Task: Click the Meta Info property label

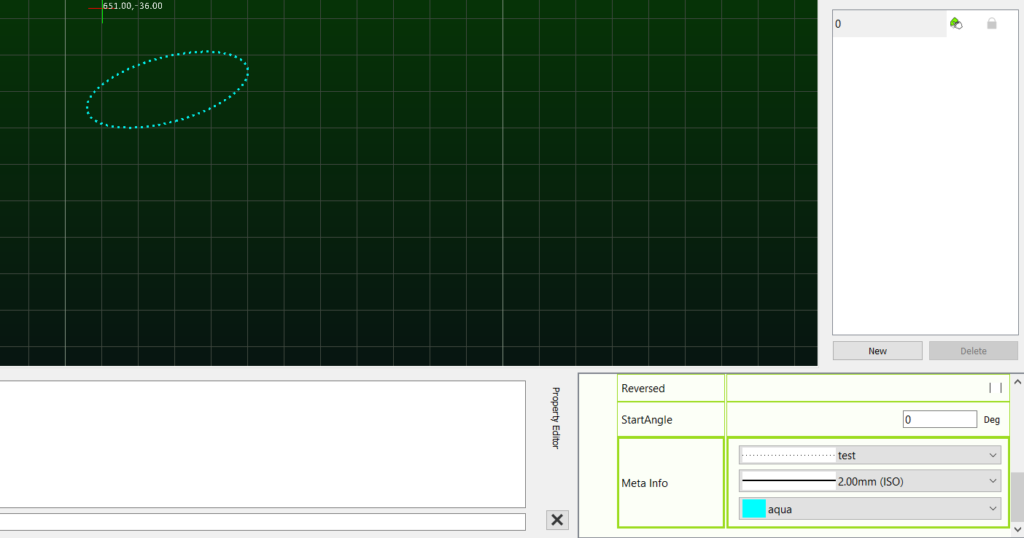Action: click(x=645, y=483)
